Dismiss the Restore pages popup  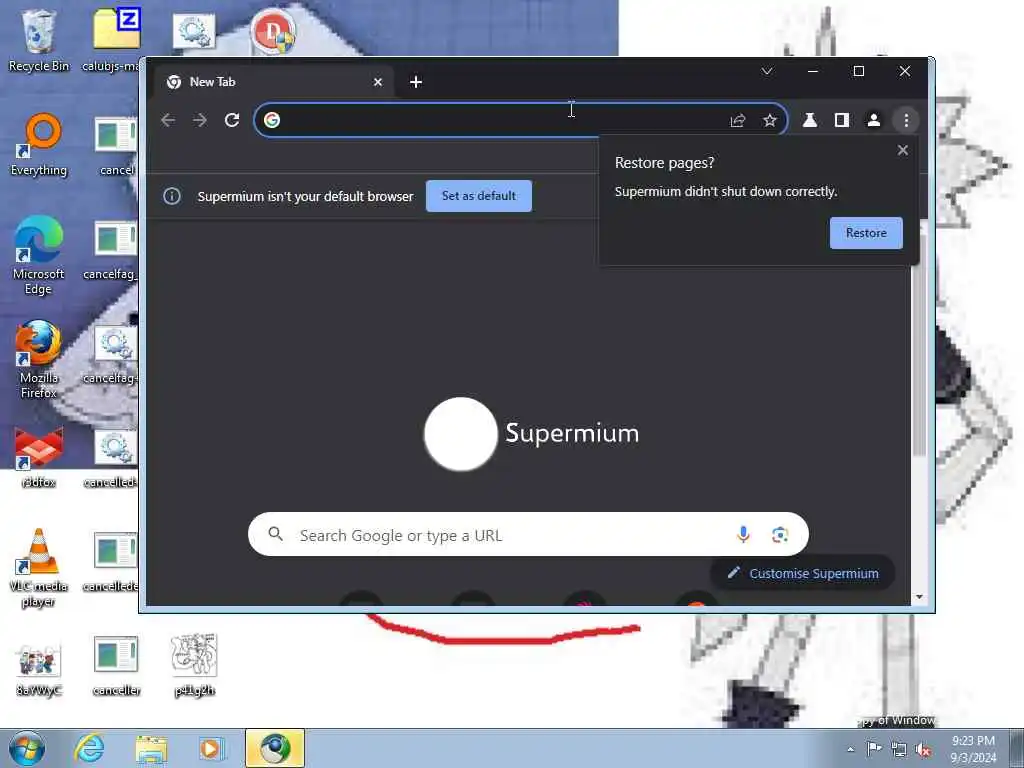(903, 150)
